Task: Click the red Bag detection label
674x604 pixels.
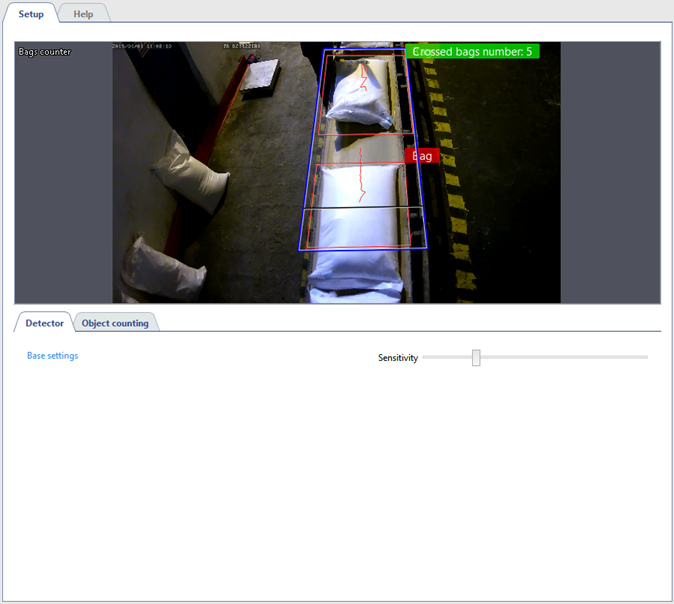Action: click(x=422, y=156)
